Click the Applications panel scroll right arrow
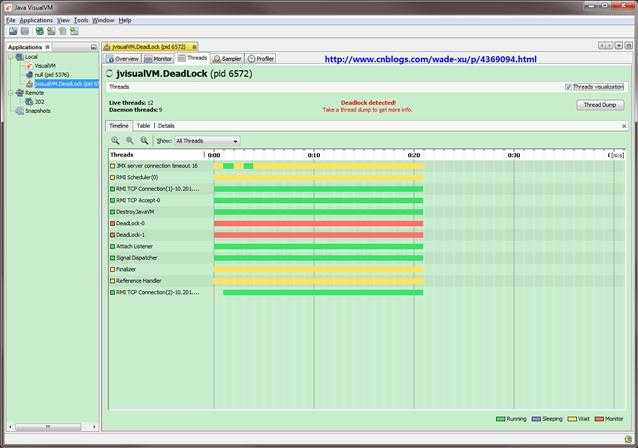This screenshot has height=448, width=638. (94, 427)
